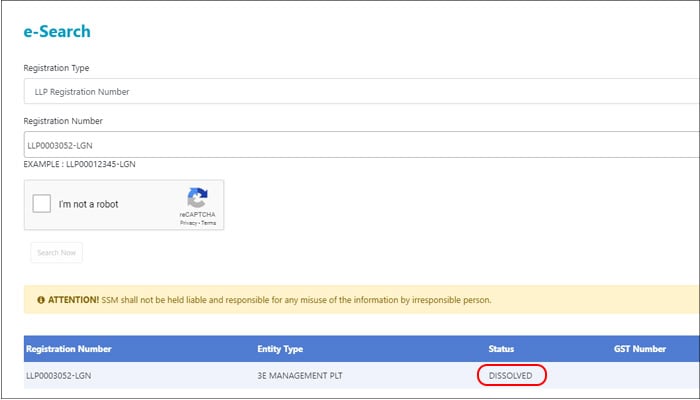Open the Registration Type dropdown
The height and width of the screenshot is (400, 700).
tap(360, 92)
